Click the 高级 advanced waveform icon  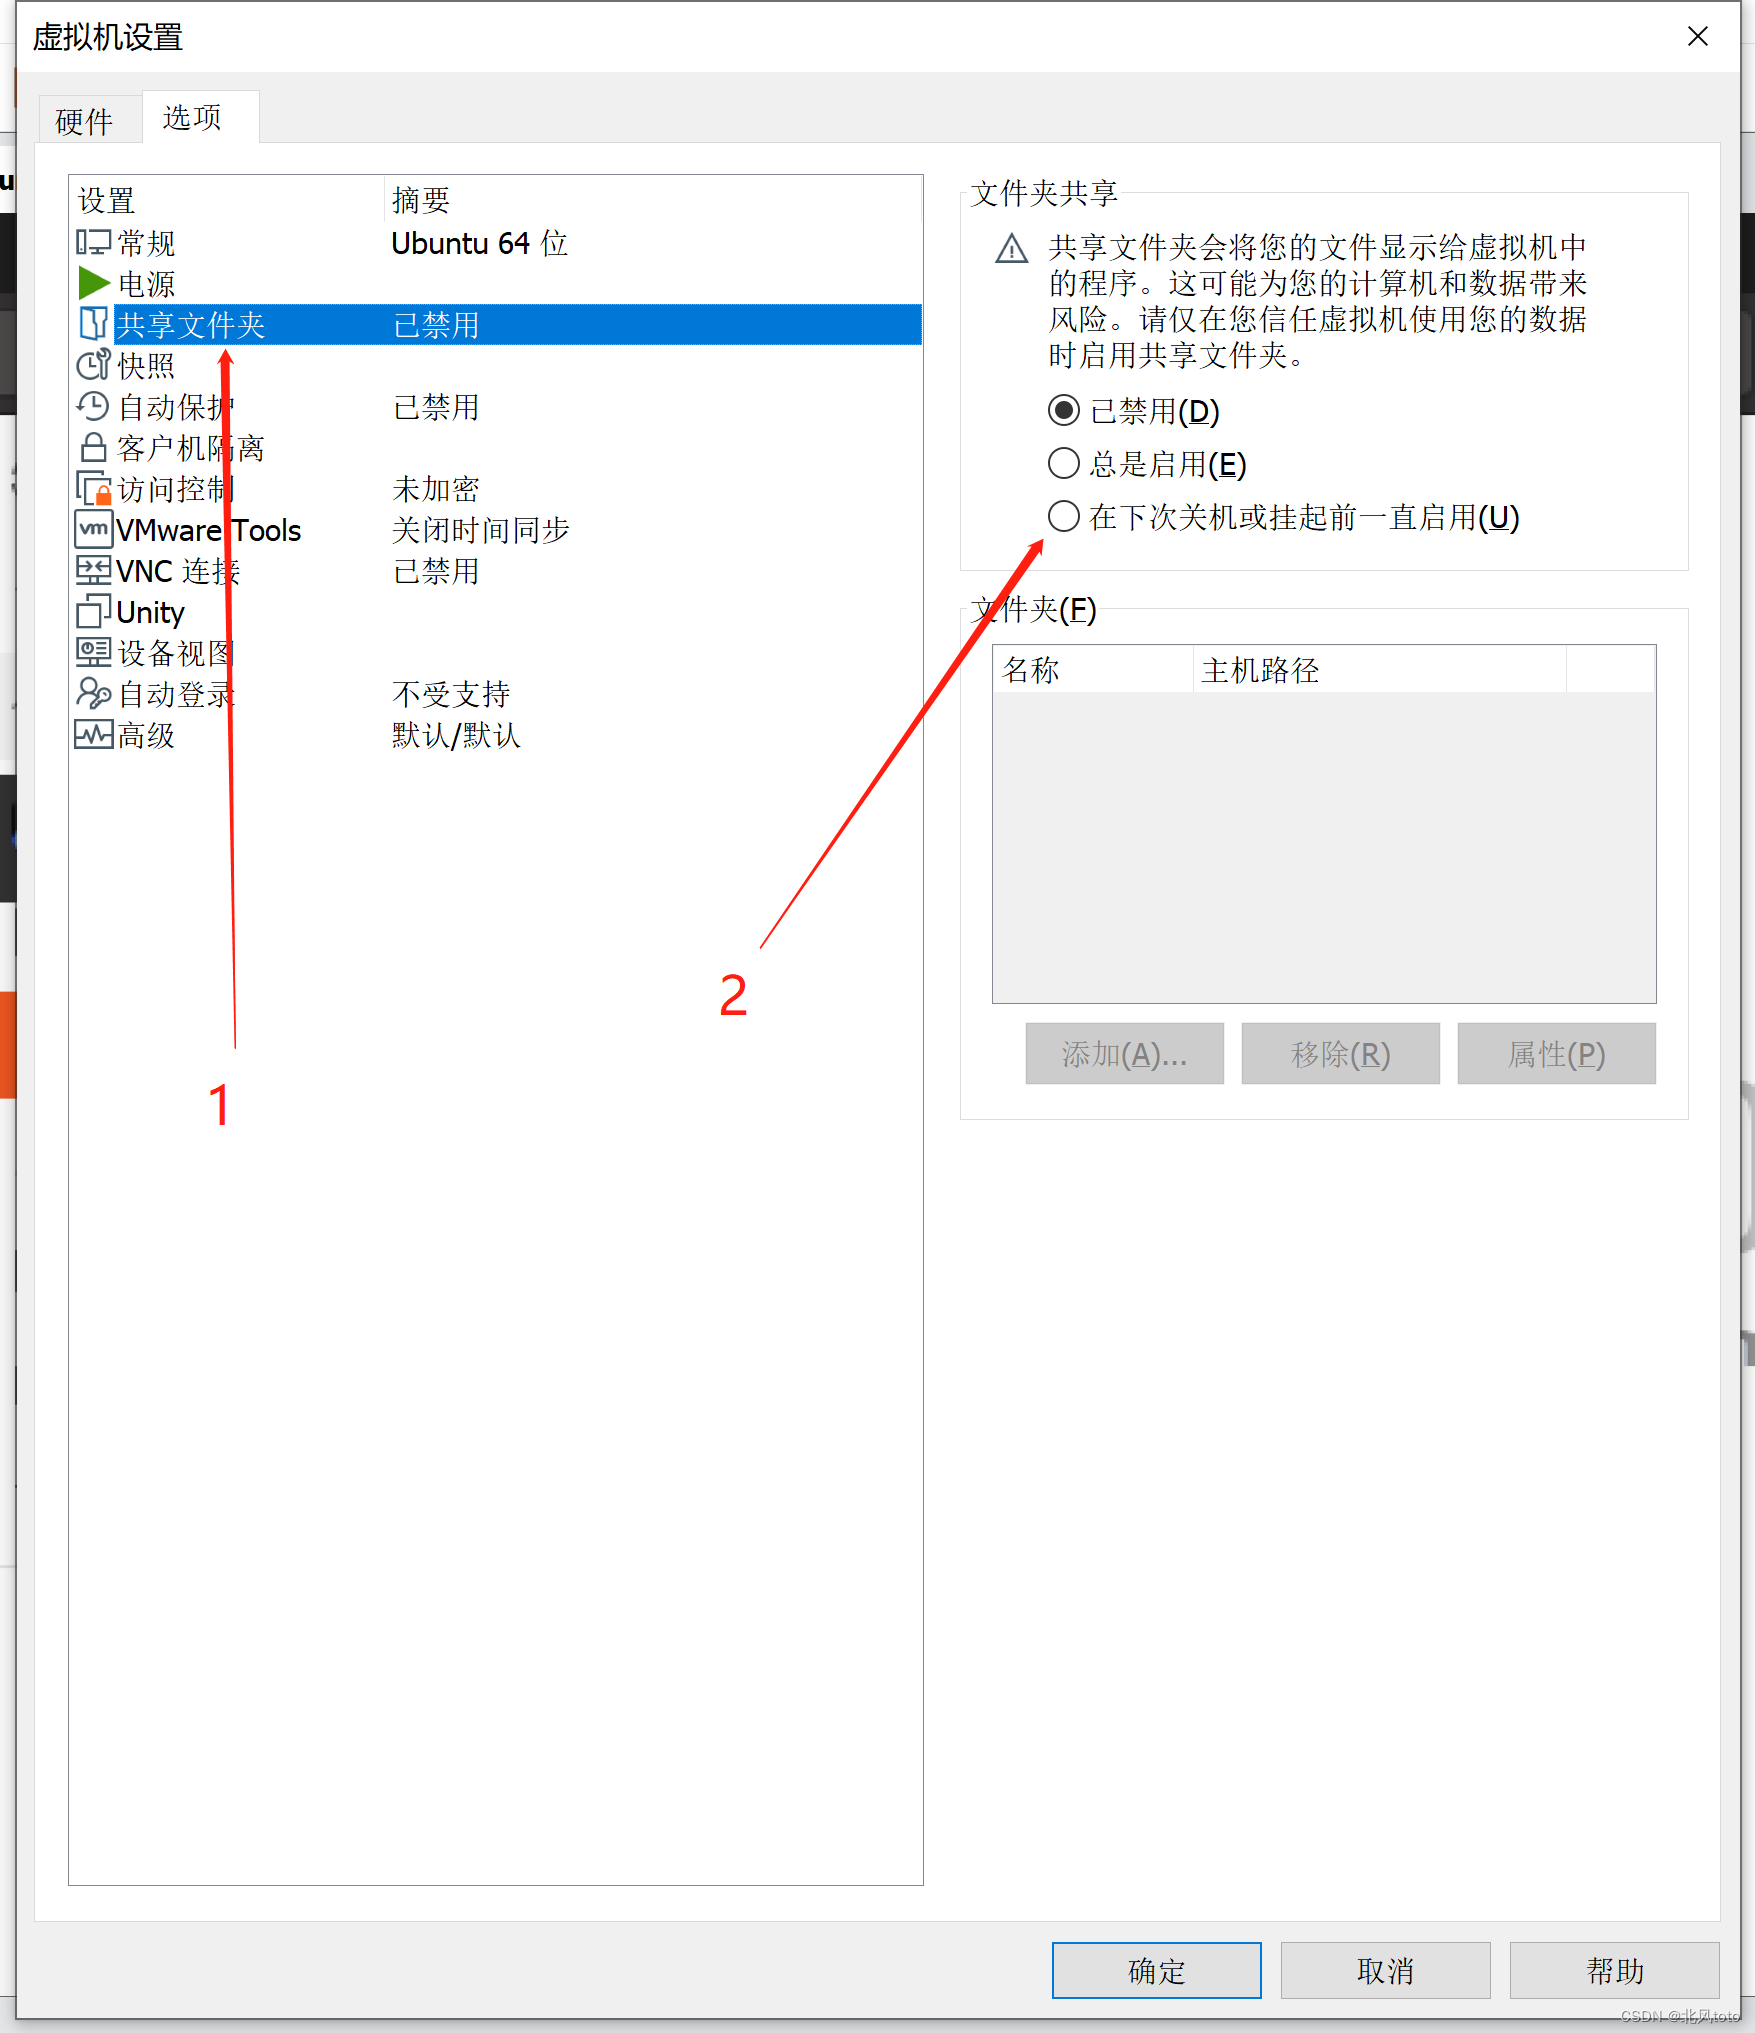[x=93, y=734]
